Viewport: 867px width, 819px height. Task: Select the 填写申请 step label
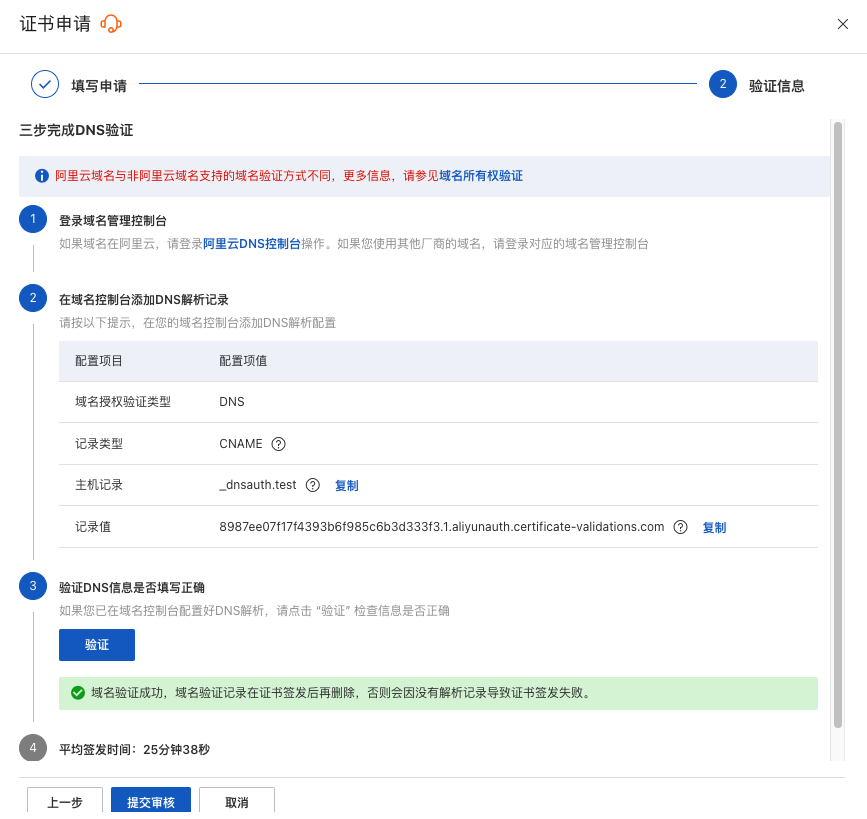click(x=99, y=86)
